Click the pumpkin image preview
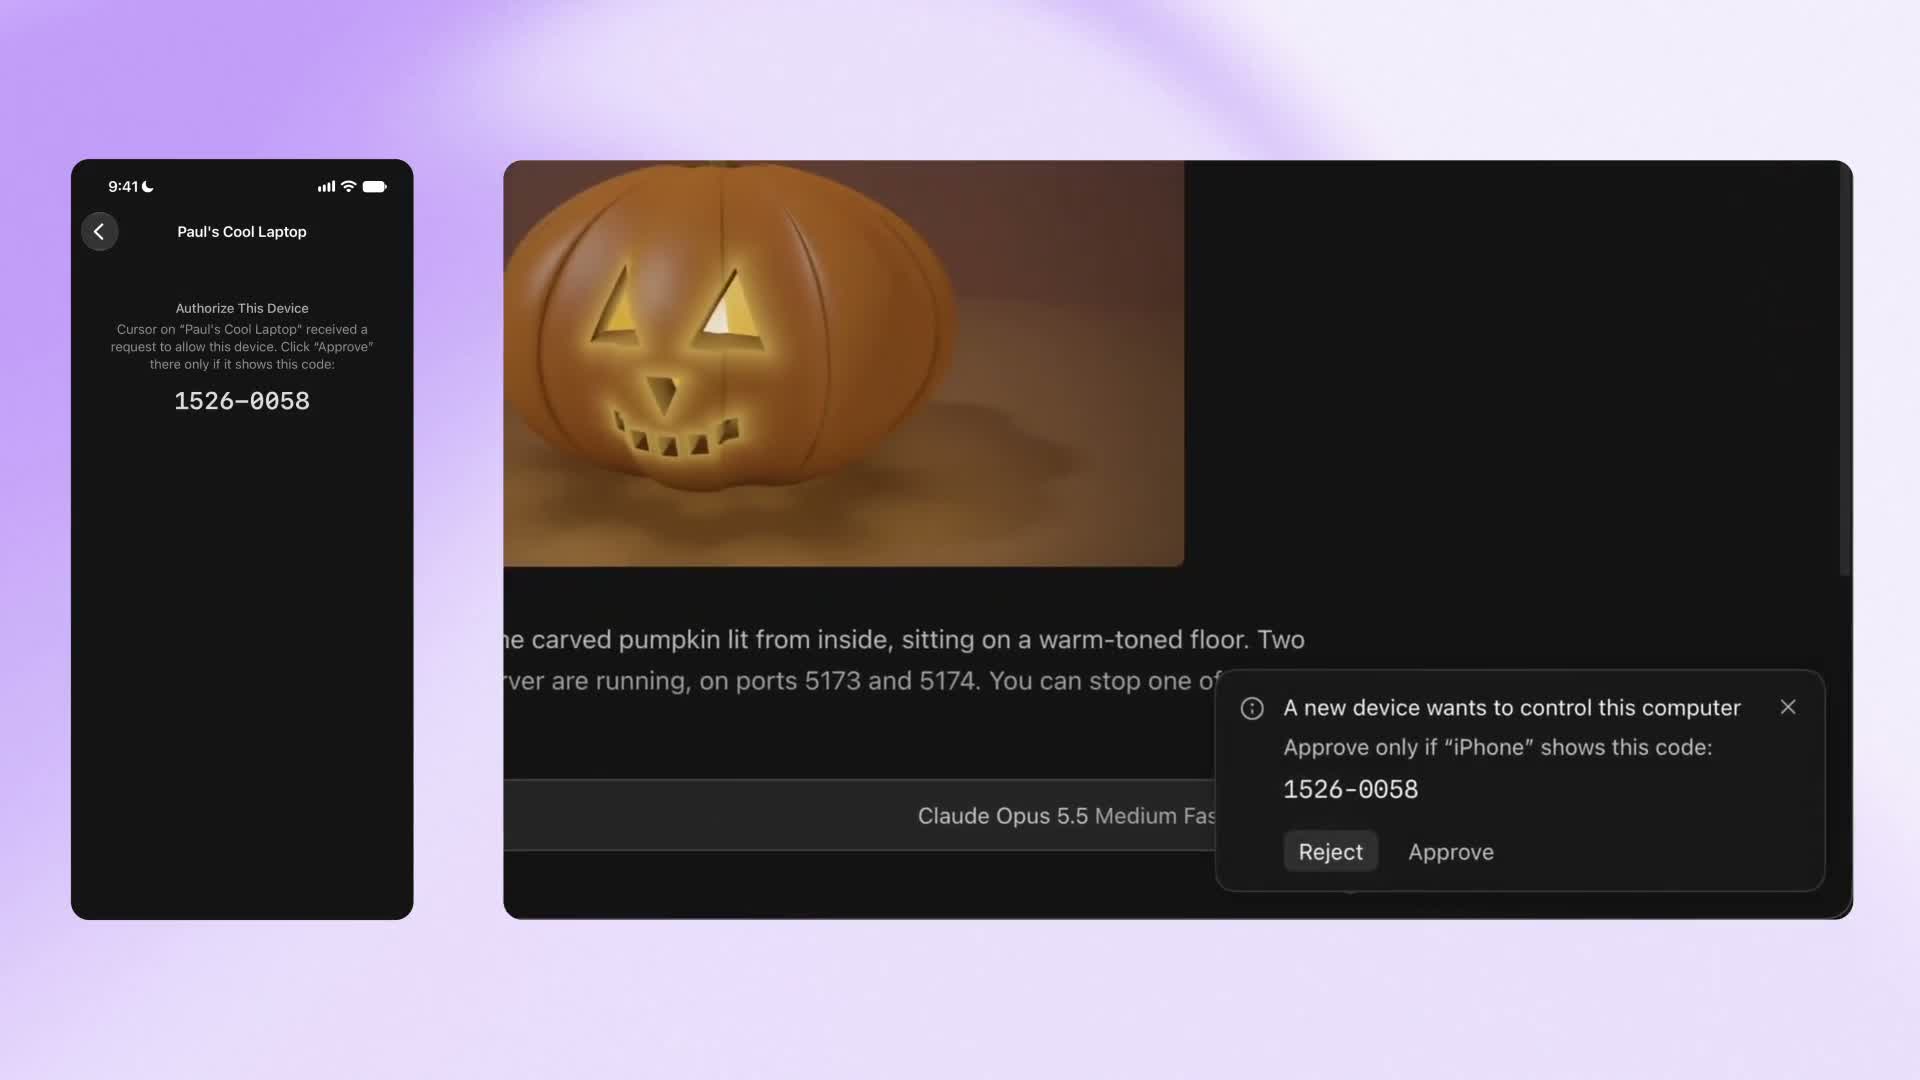This screenshot has width=1920, height=1080. pos(844,363)
